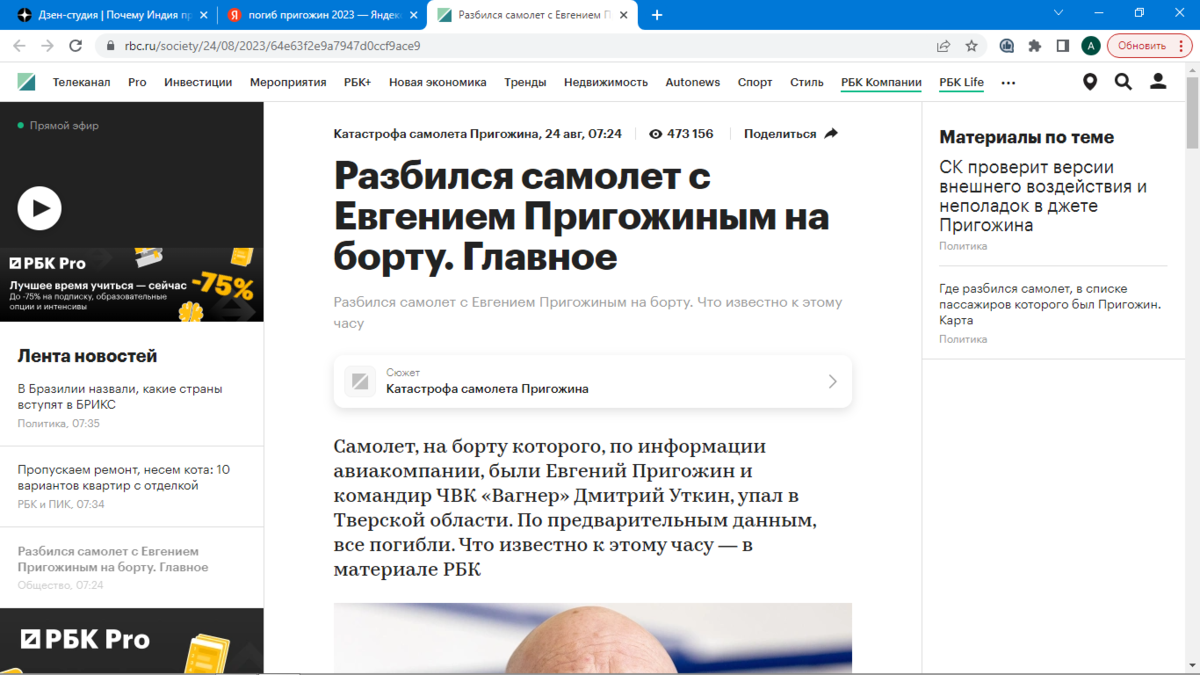Open the tab search chevron
Viewport: 1200px width, 675px height.
coord(1059,13)
